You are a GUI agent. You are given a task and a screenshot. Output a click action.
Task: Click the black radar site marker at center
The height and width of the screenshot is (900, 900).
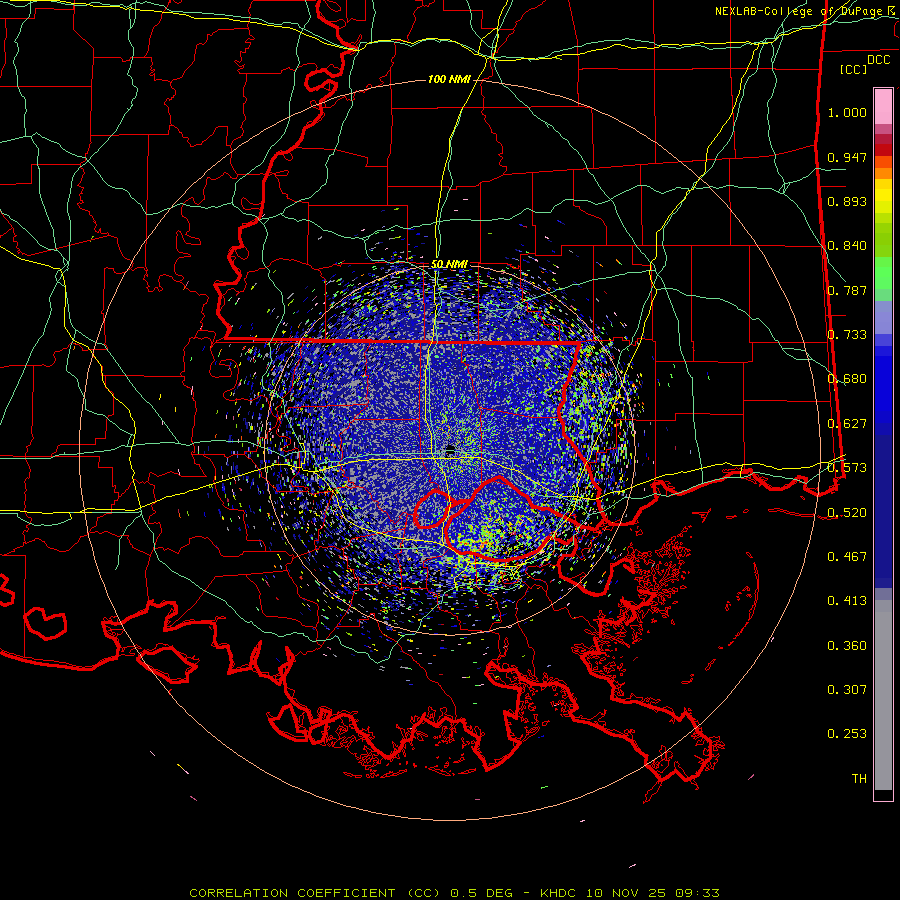tap(450, 449)
